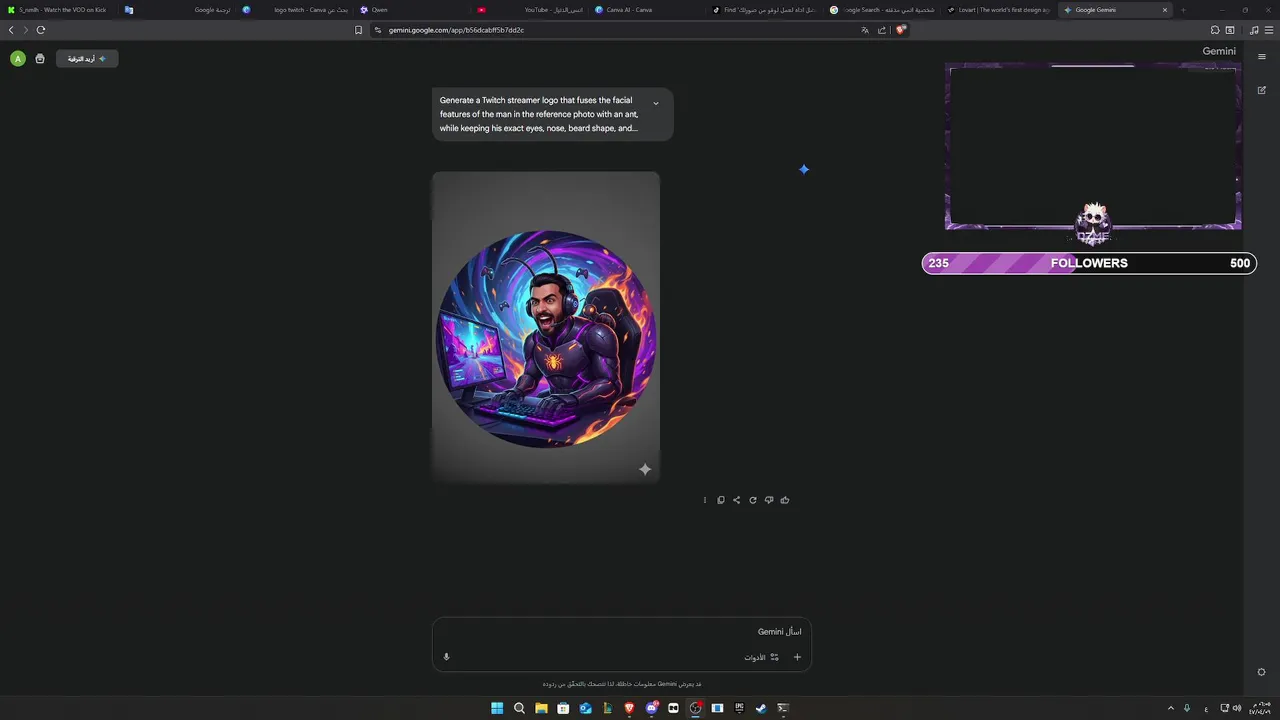Open Gemini settings gear icon
Screen dimensions: 1280x720
coord(1262,672)
